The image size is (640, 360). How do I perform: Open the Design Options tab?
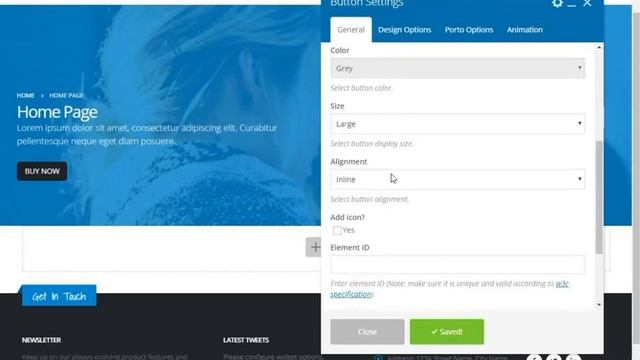pos(404,29)
